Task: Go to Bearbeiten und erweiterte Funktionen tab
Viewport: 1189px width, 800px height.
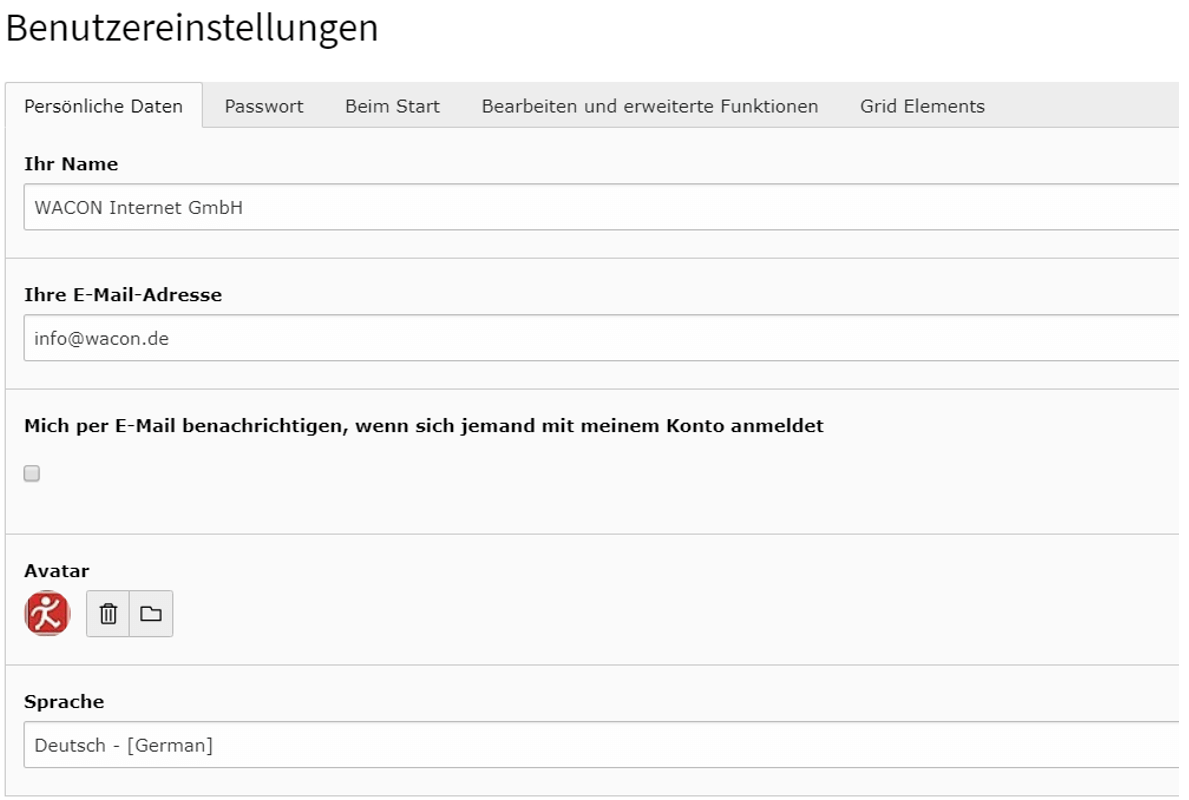Action: click(x=650, y=106)
